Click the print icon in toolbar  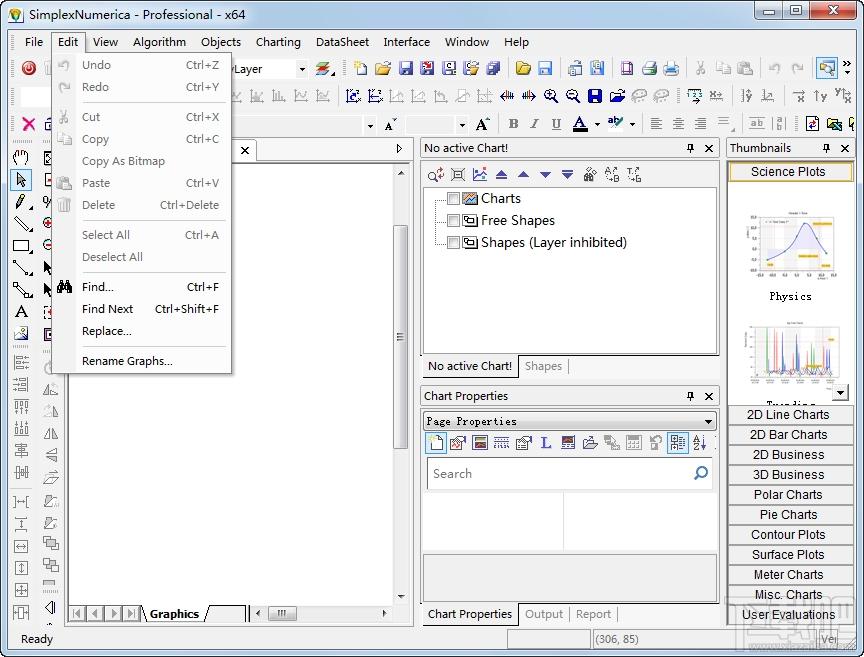(649, 68)
